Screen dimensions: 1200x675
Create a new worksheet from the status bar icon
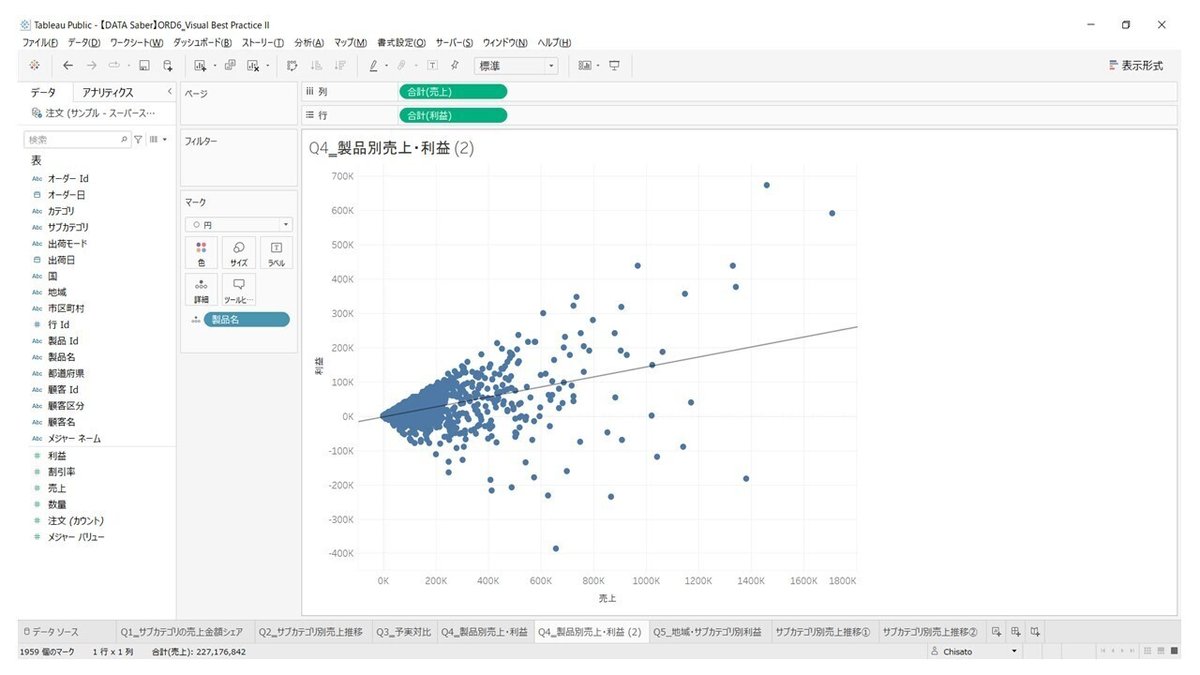pyautogui.click(x=996, y=631)
